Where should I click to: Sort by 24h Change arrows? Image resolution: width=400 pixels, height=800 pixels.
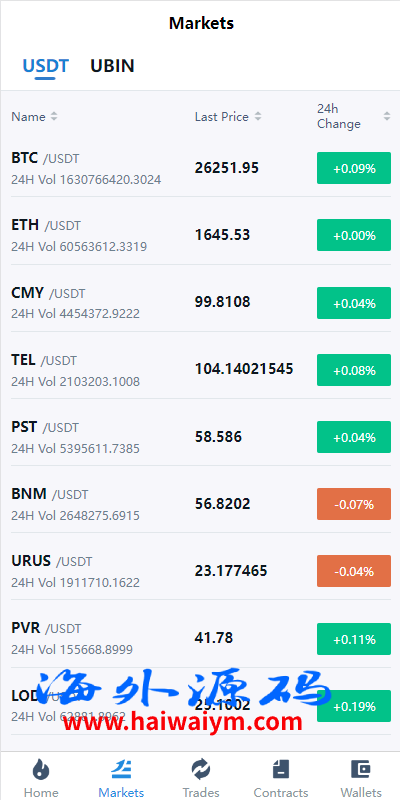[387, 117]
